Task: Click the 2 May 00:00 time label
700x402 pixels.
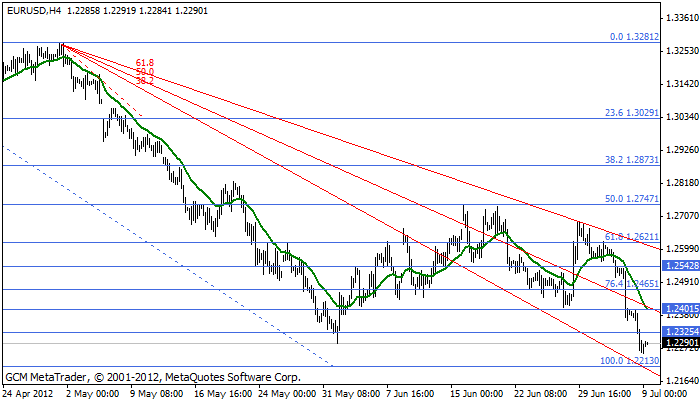Action: click(x=92, y=394)
